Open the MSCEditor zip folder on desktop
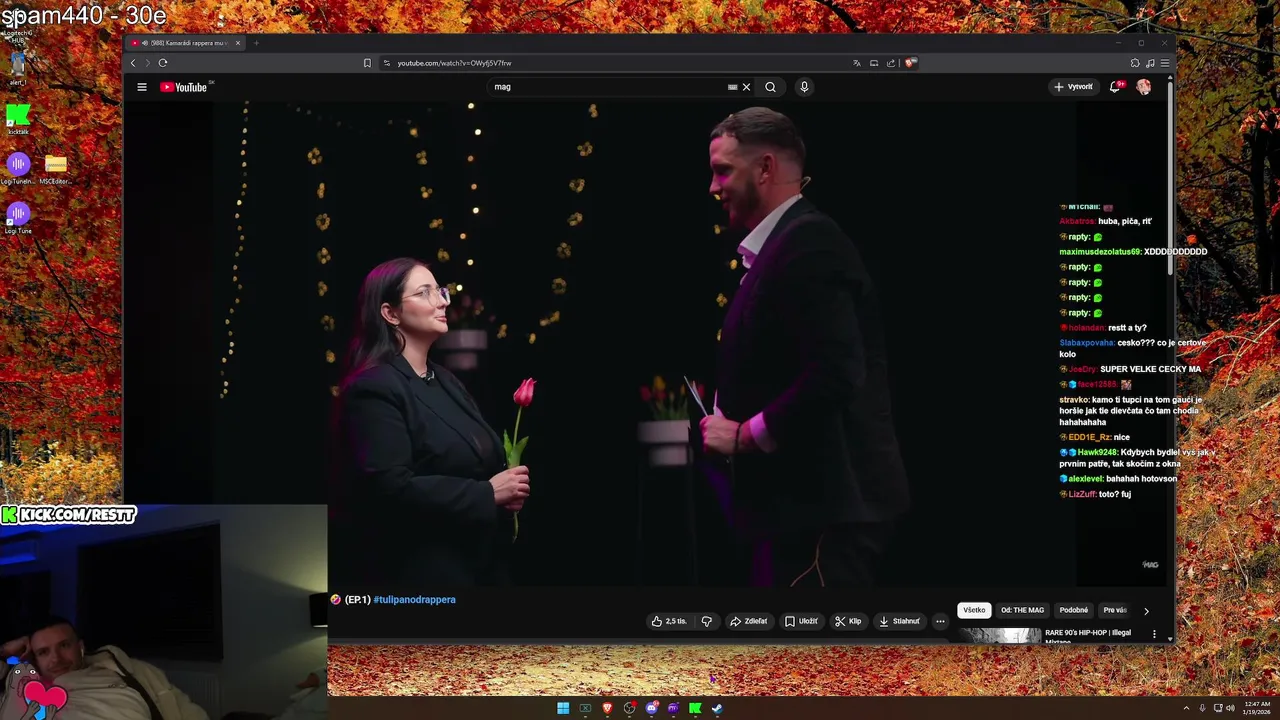The image size is (1280, 720). (56, 168)
